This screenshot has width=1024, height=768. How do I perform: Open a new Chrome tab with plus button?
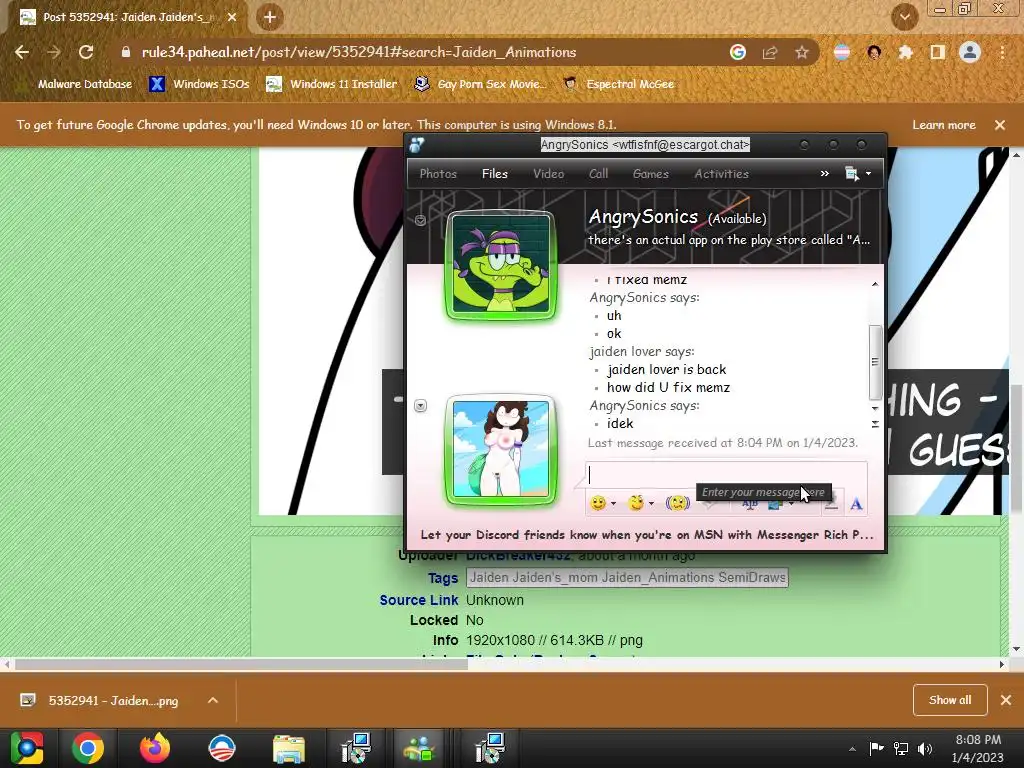(270, 17)
